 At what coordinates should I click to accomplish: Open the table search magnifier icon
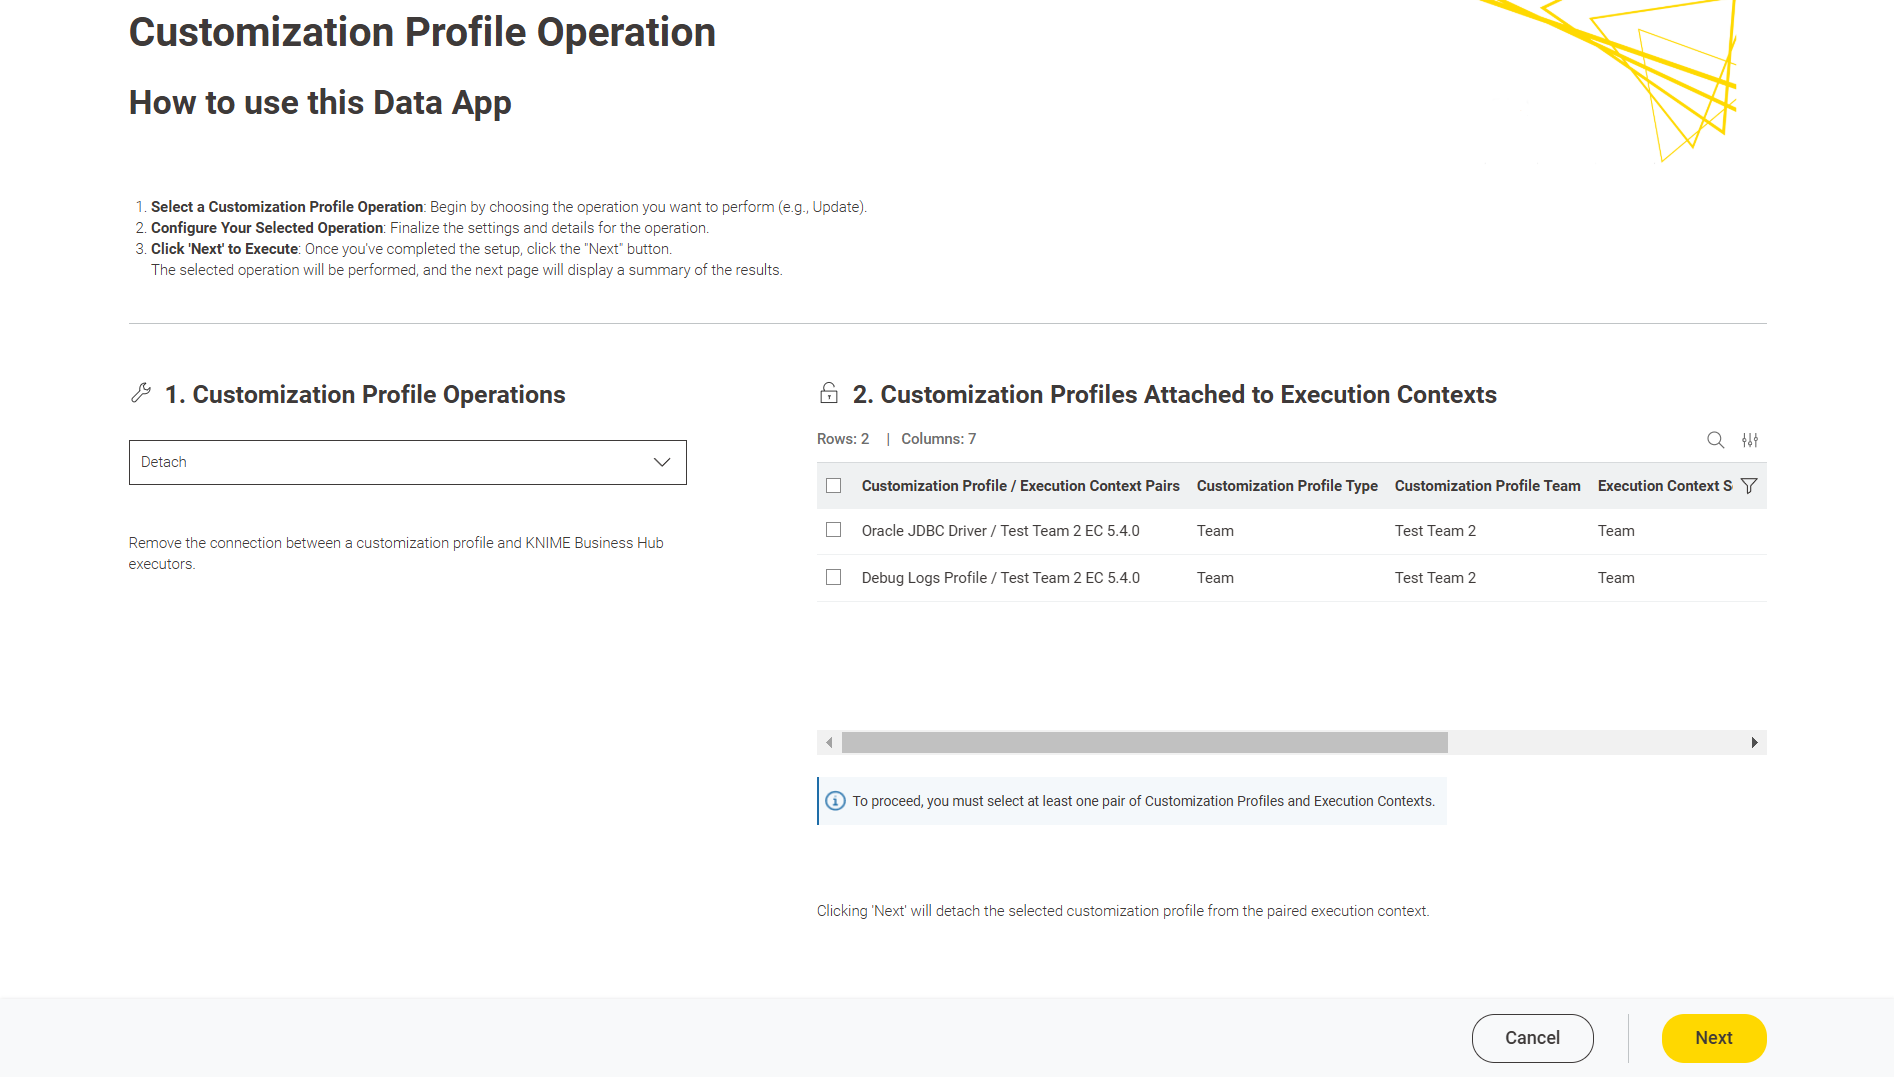tap(1715, 440)
